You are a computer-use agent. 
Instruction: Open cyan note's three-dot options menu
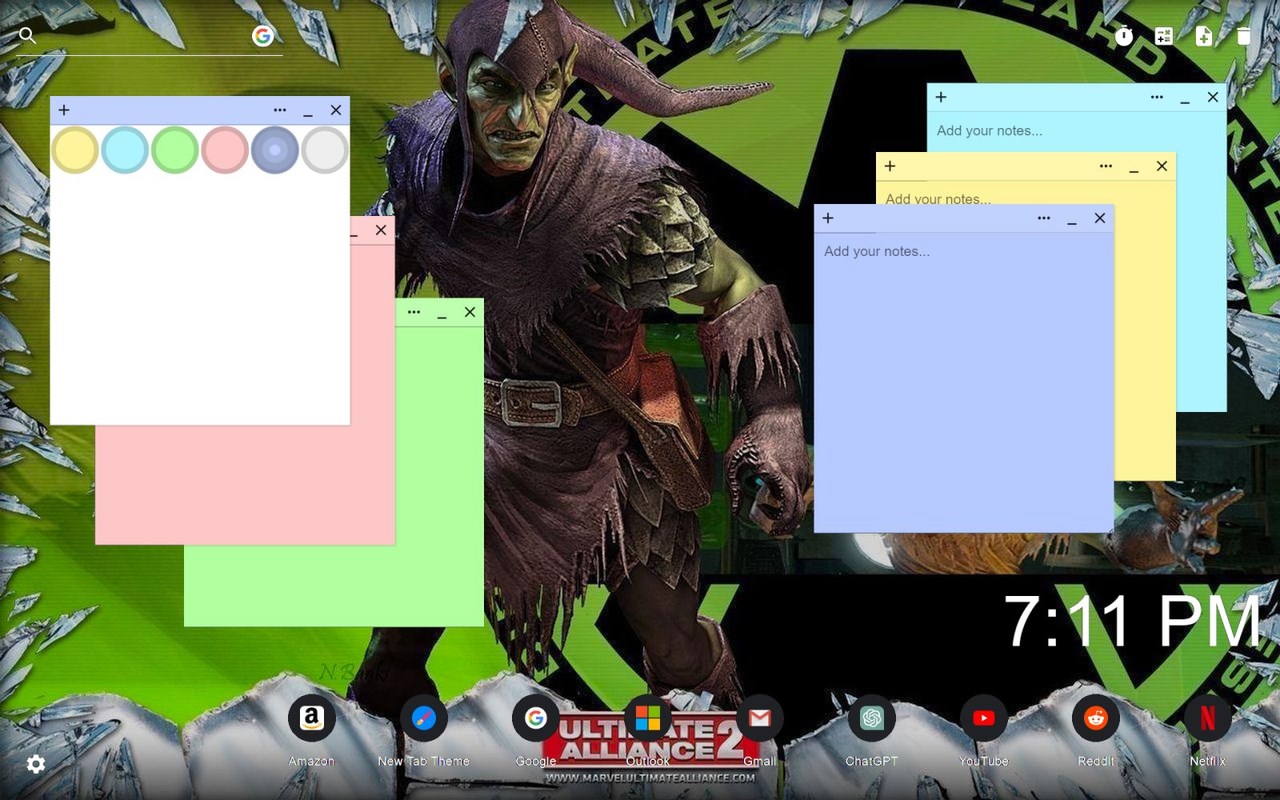tap(1157, 97)
